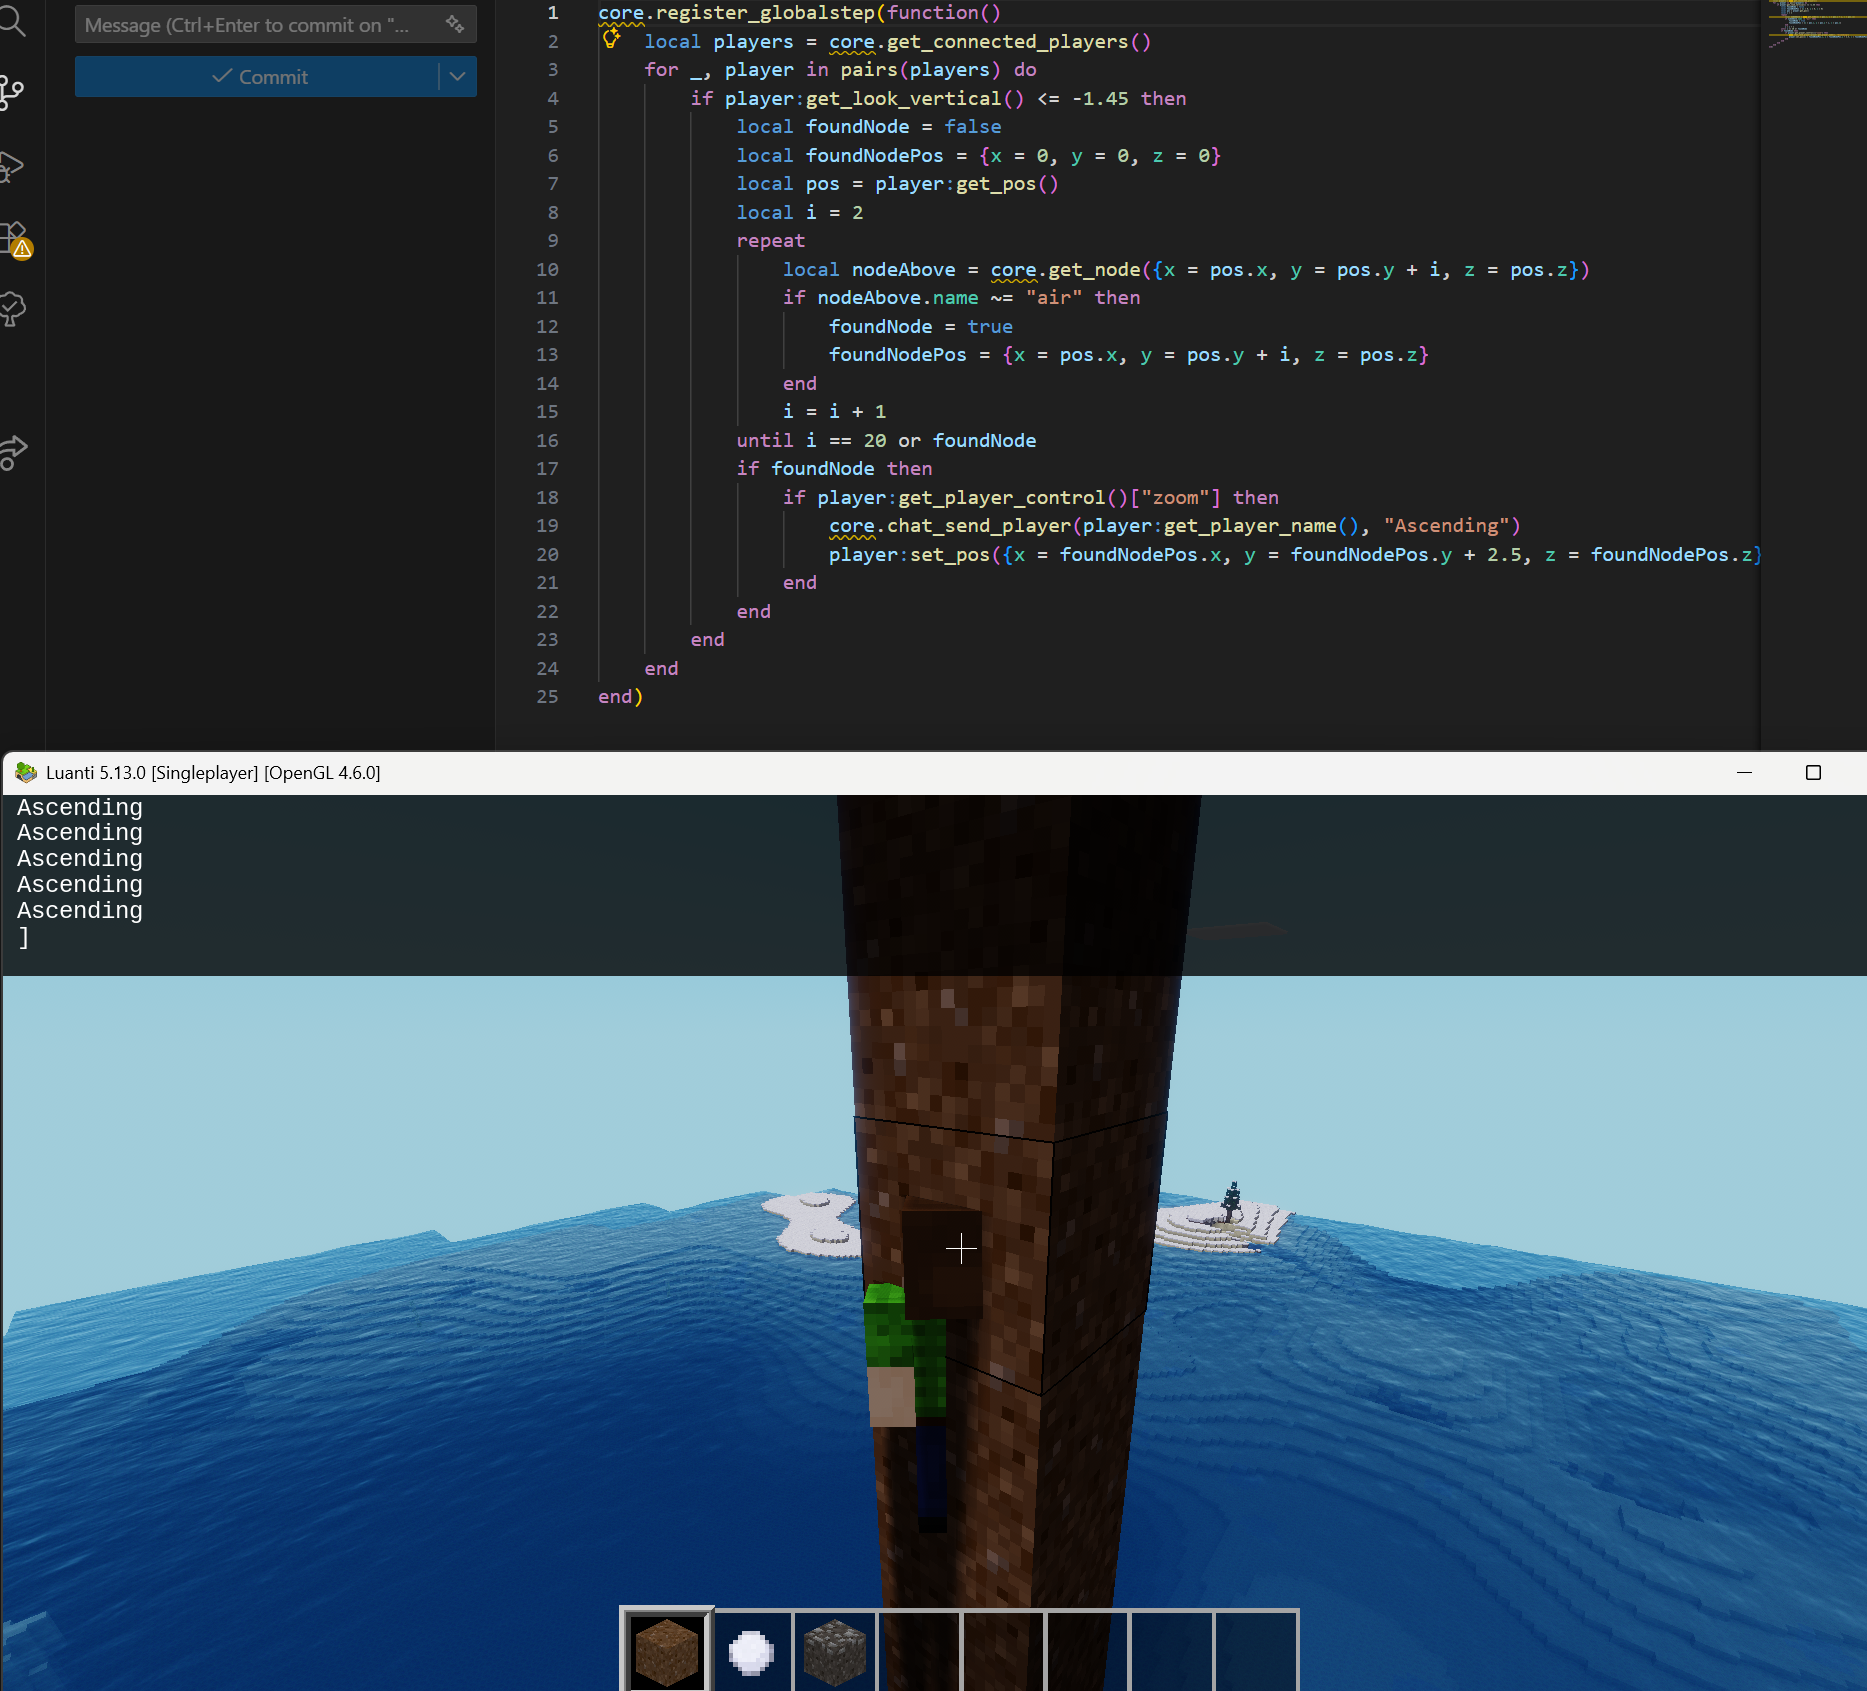Screen dimensions: 1867x1691
Task: Show code actions lightbulb on line 2
Action: [x=611, y=40]
